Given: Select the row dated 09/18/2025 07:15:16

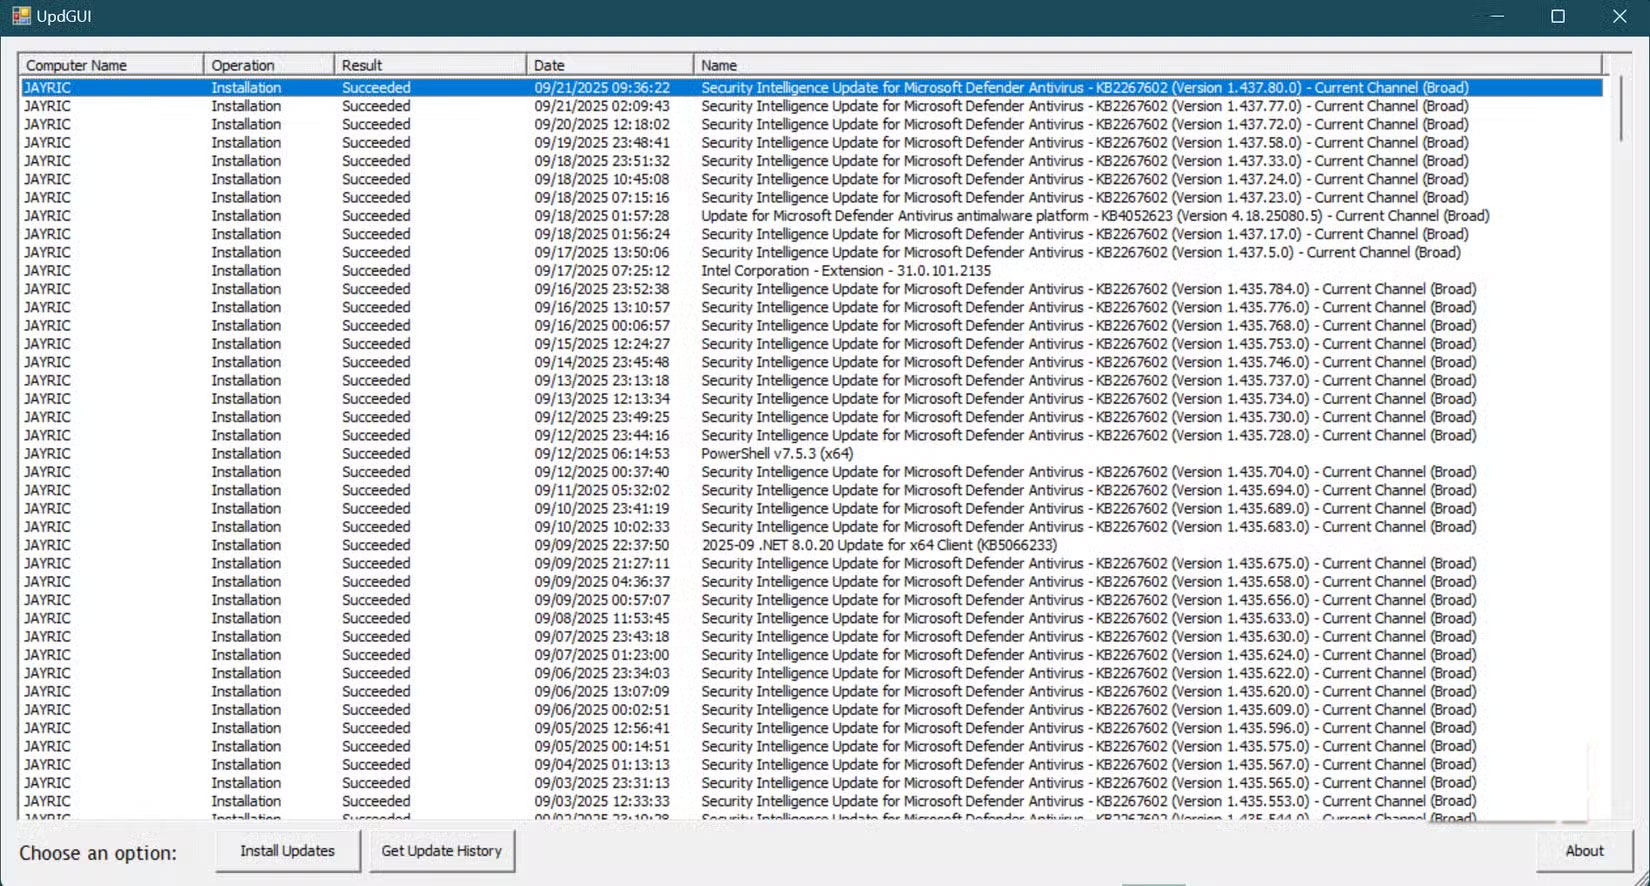Looking at the screenshot, I should click(x=811, y=198).
